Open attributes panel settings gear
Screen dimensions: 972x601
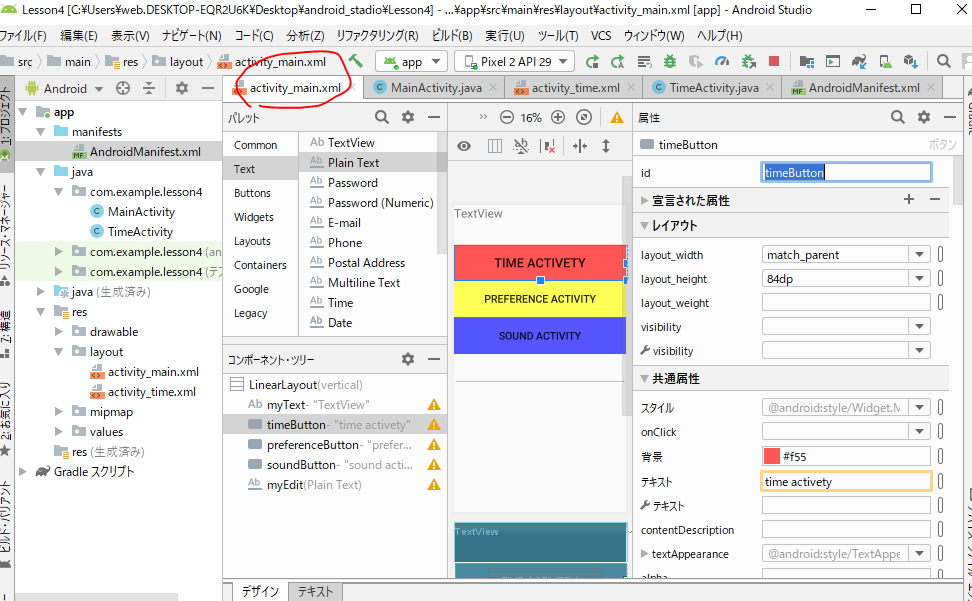[924, 117]
